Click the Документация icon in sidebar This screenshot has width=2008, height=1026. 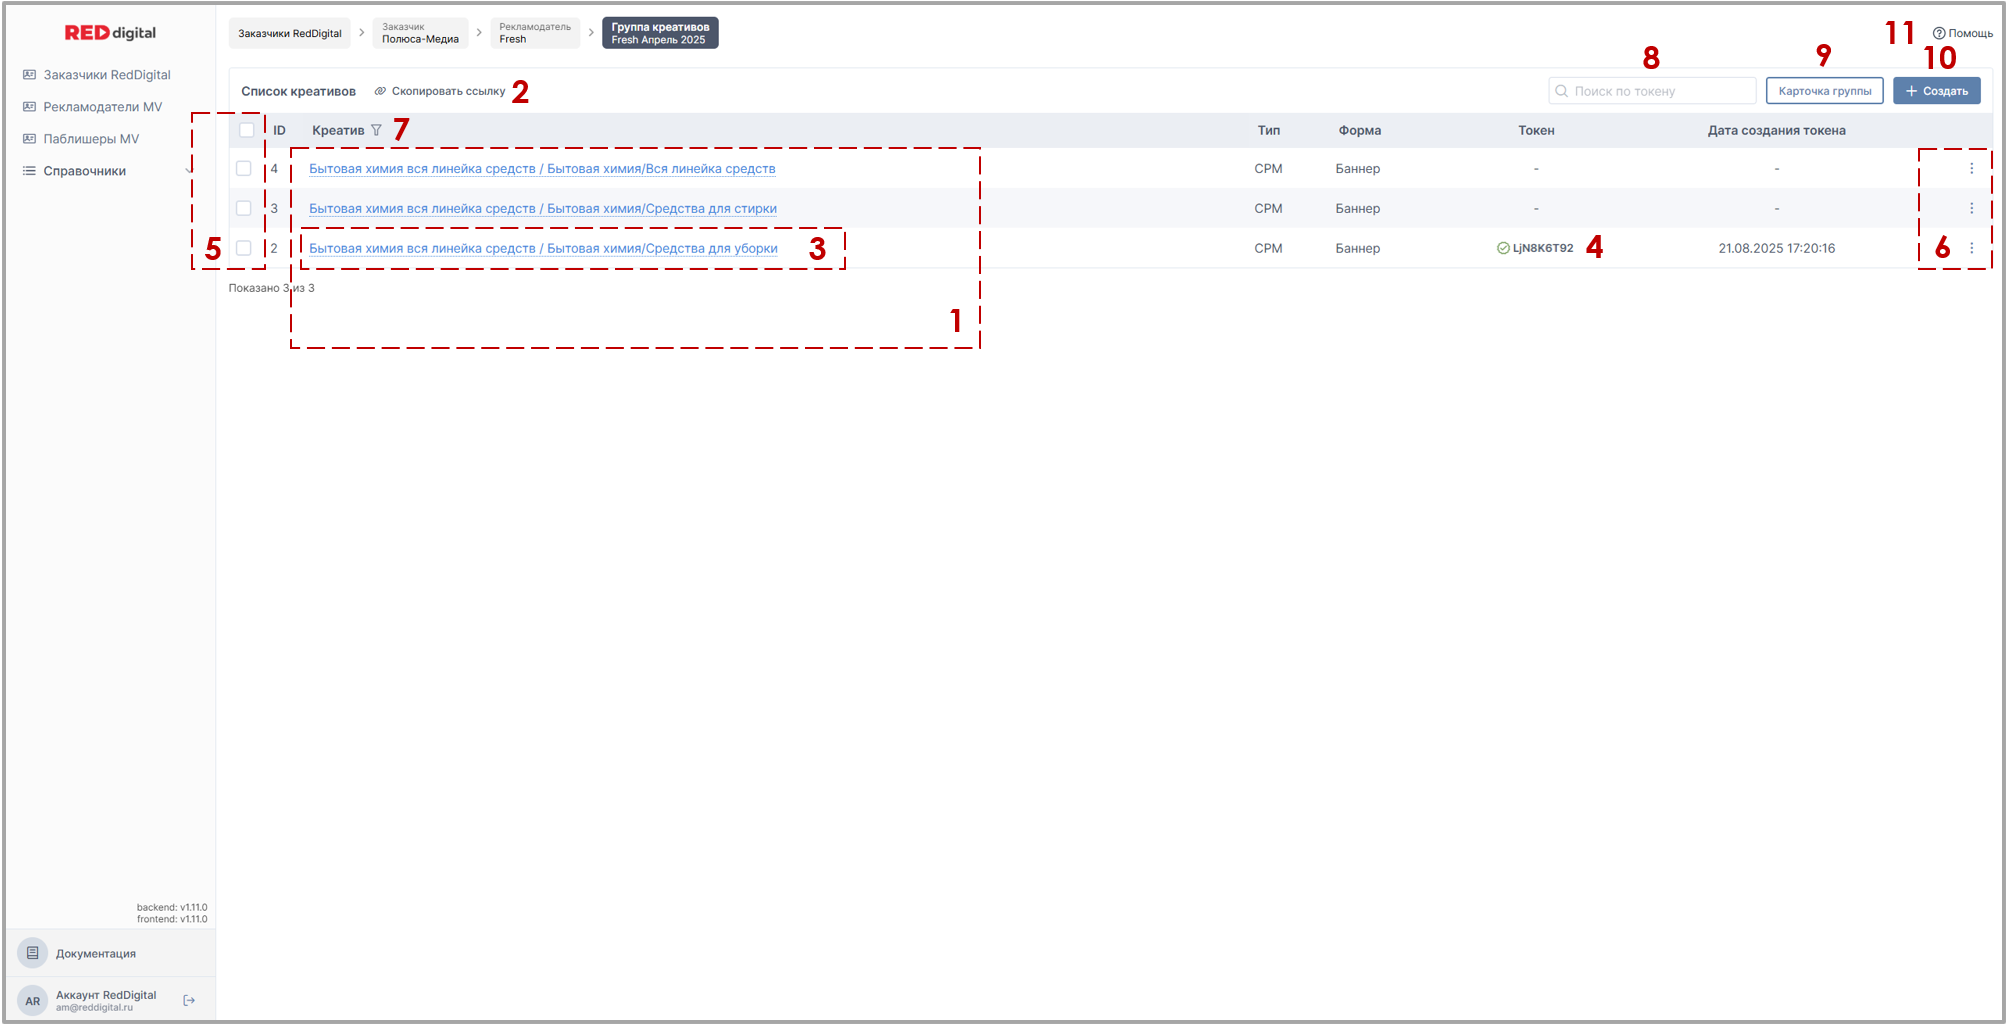(x=33, y=953)
